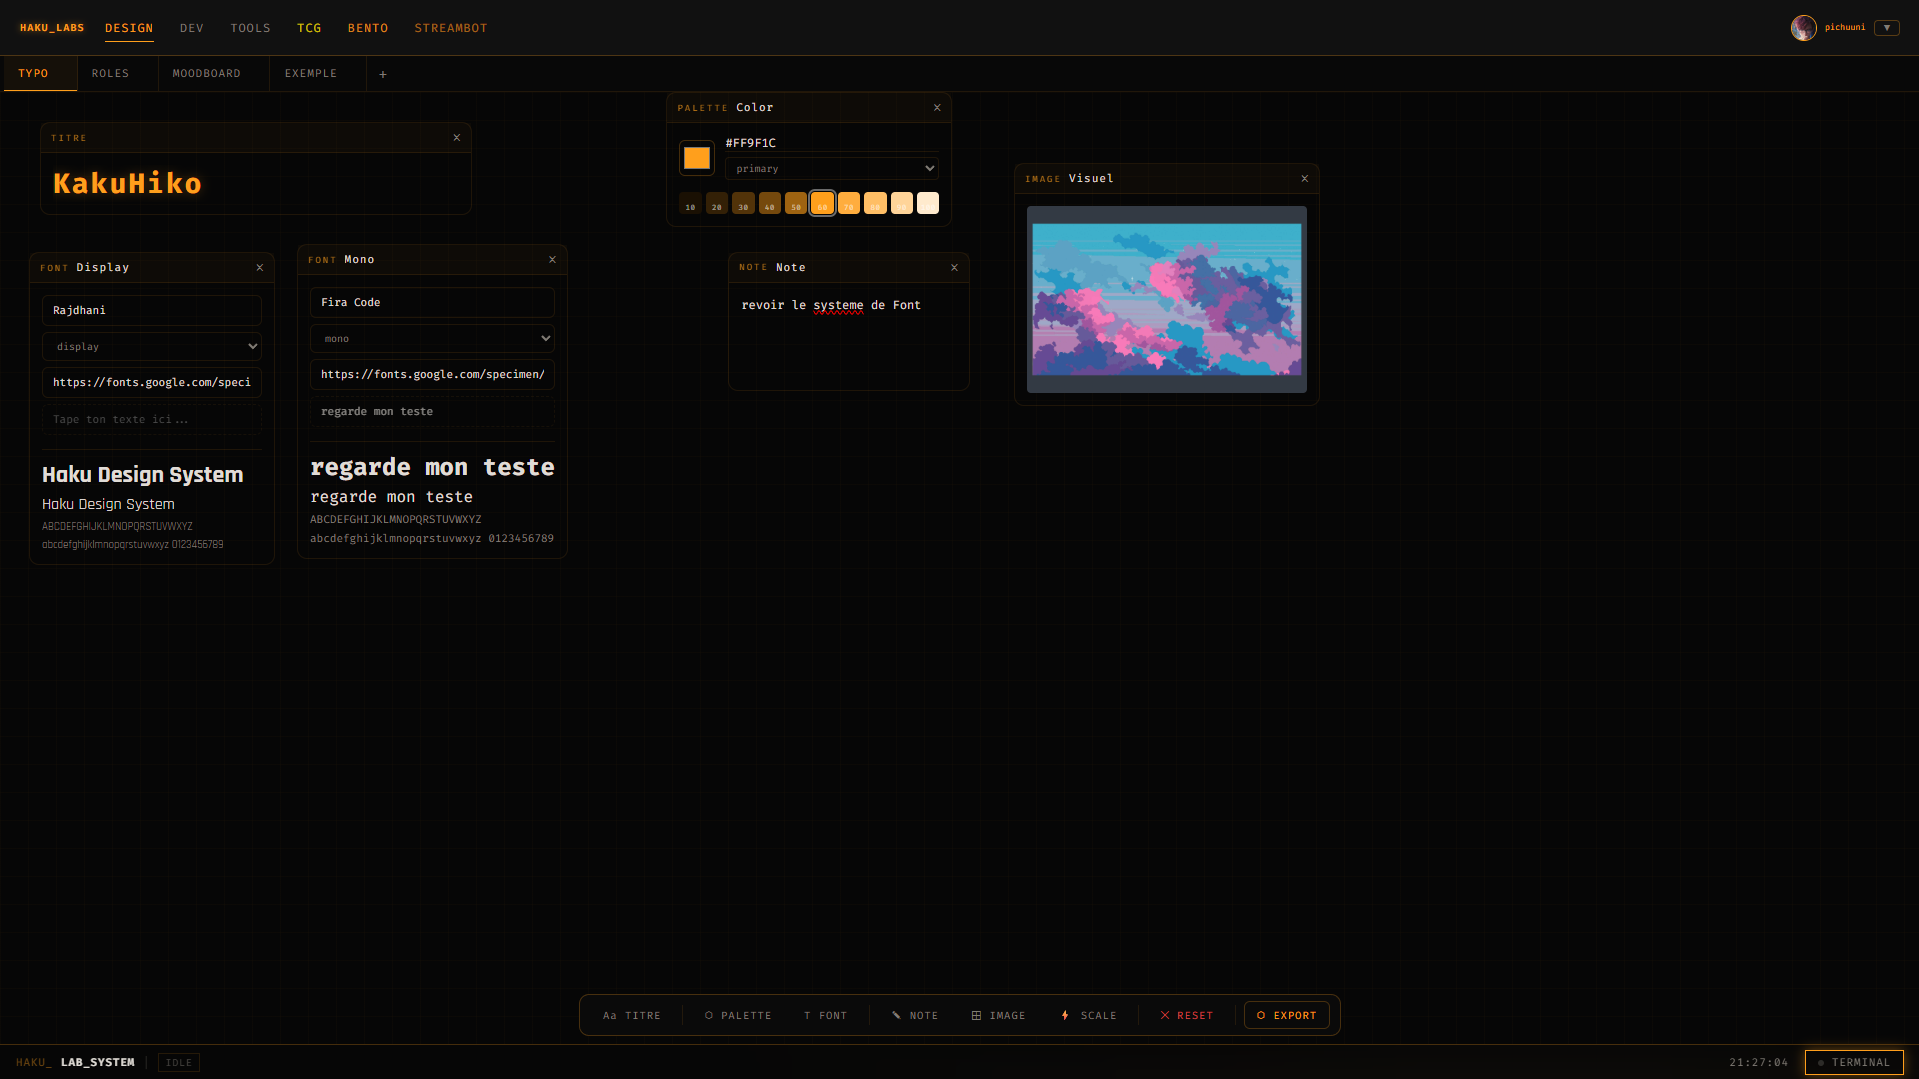Open the MOODBOARD tab
The width and height of the screenshot is (1919, 1079).
pyautogui.click(x=206, y=73)
